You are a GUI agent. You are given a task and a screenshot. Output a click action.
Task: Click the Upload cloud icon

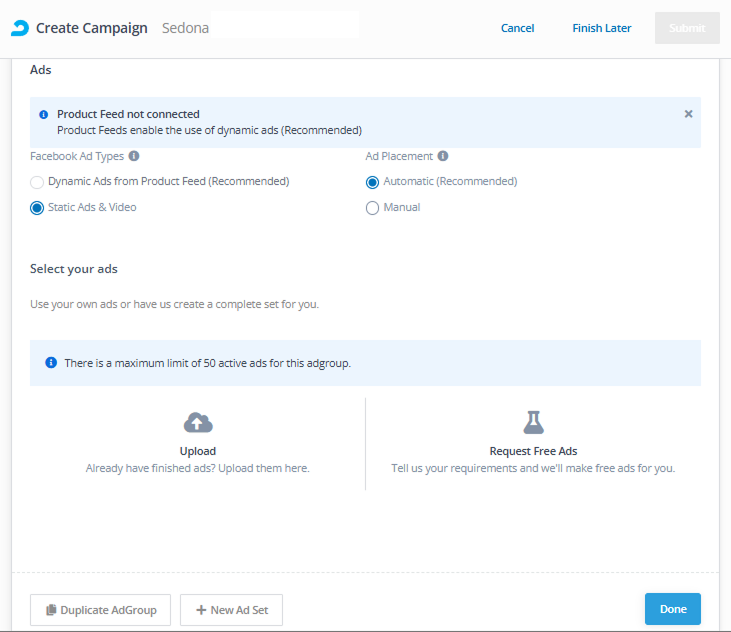pyautogui.click(x=198, y=422)
